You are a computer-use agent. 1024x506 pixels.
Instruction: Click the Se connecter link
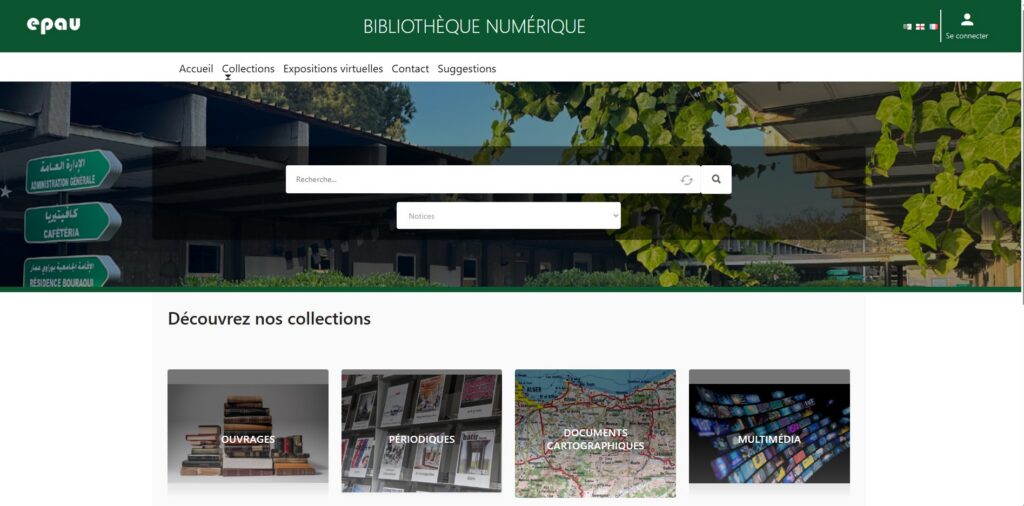coord(967,36)
